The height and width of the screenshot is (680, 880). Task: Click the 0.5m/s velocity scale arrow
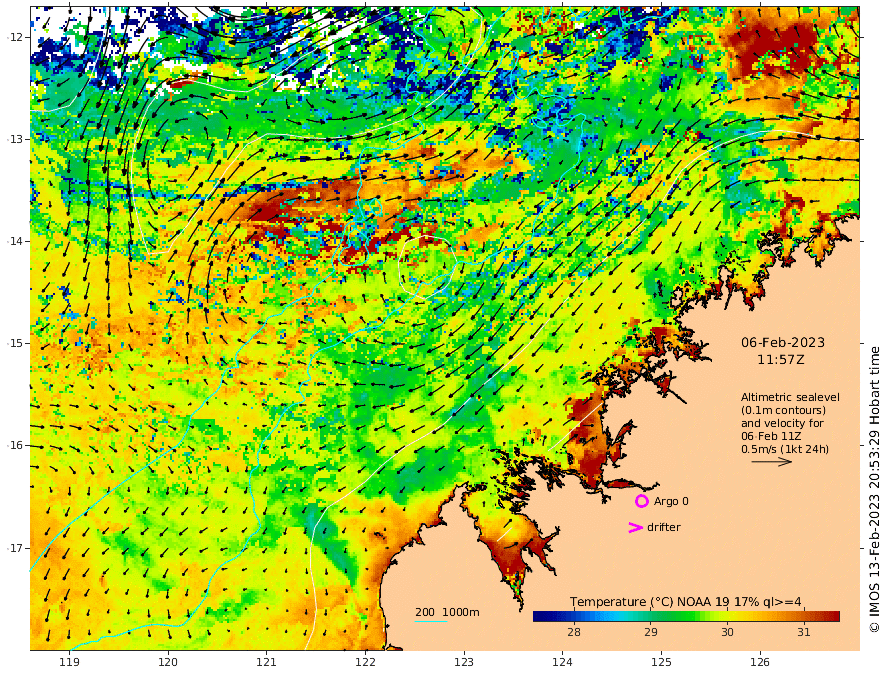772,462
